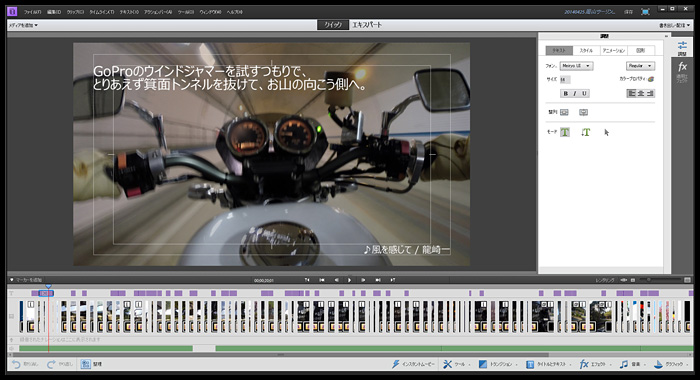Open the ファイル menu
700x380 pixels.
(33, 12)
